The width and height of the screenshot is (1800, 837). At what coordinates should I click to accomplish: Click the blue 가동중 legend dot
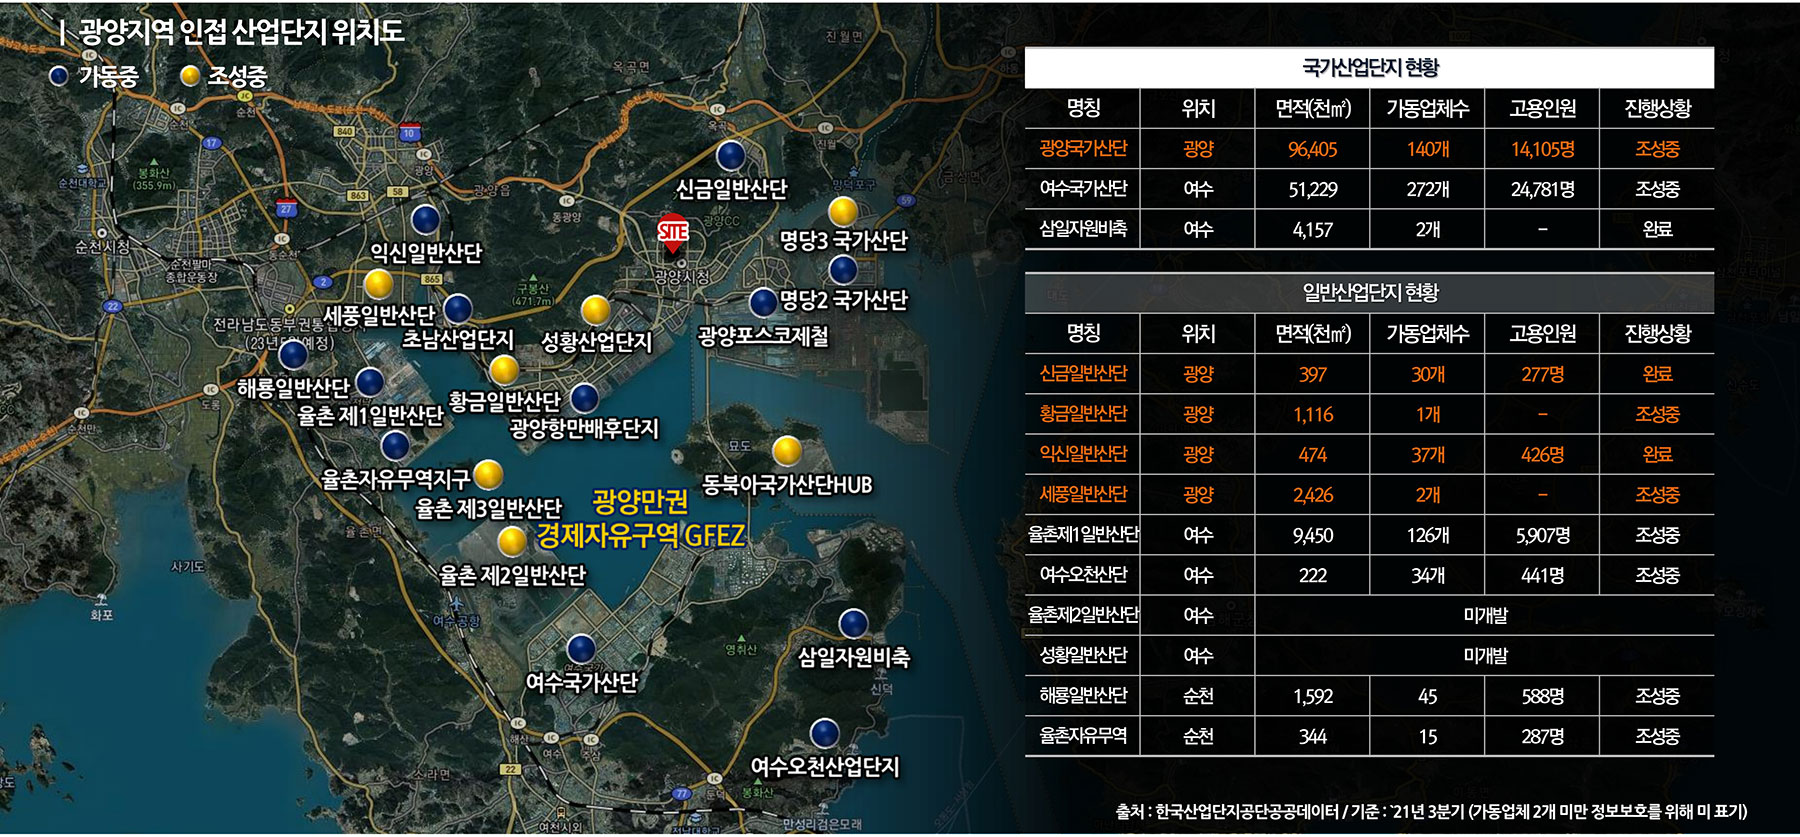(x=59, y=76)
